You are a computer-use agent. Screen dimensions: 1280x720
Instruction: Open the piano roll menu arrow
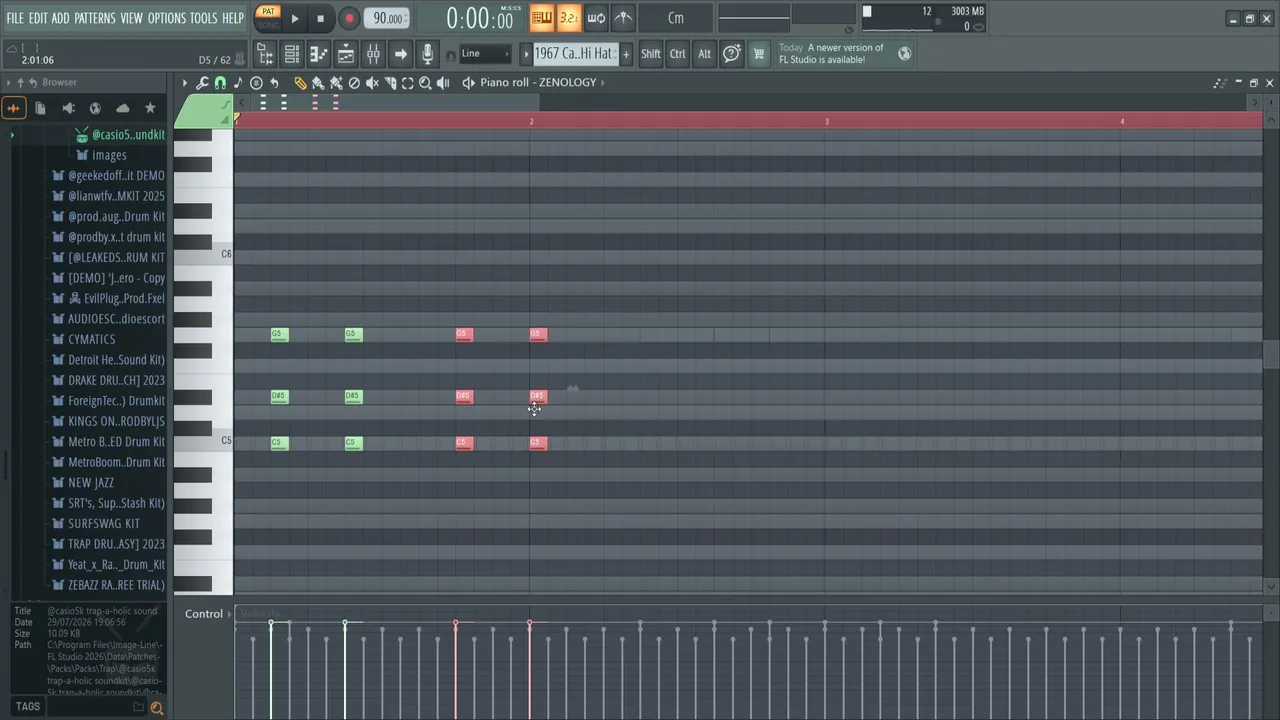coord(185,83)
